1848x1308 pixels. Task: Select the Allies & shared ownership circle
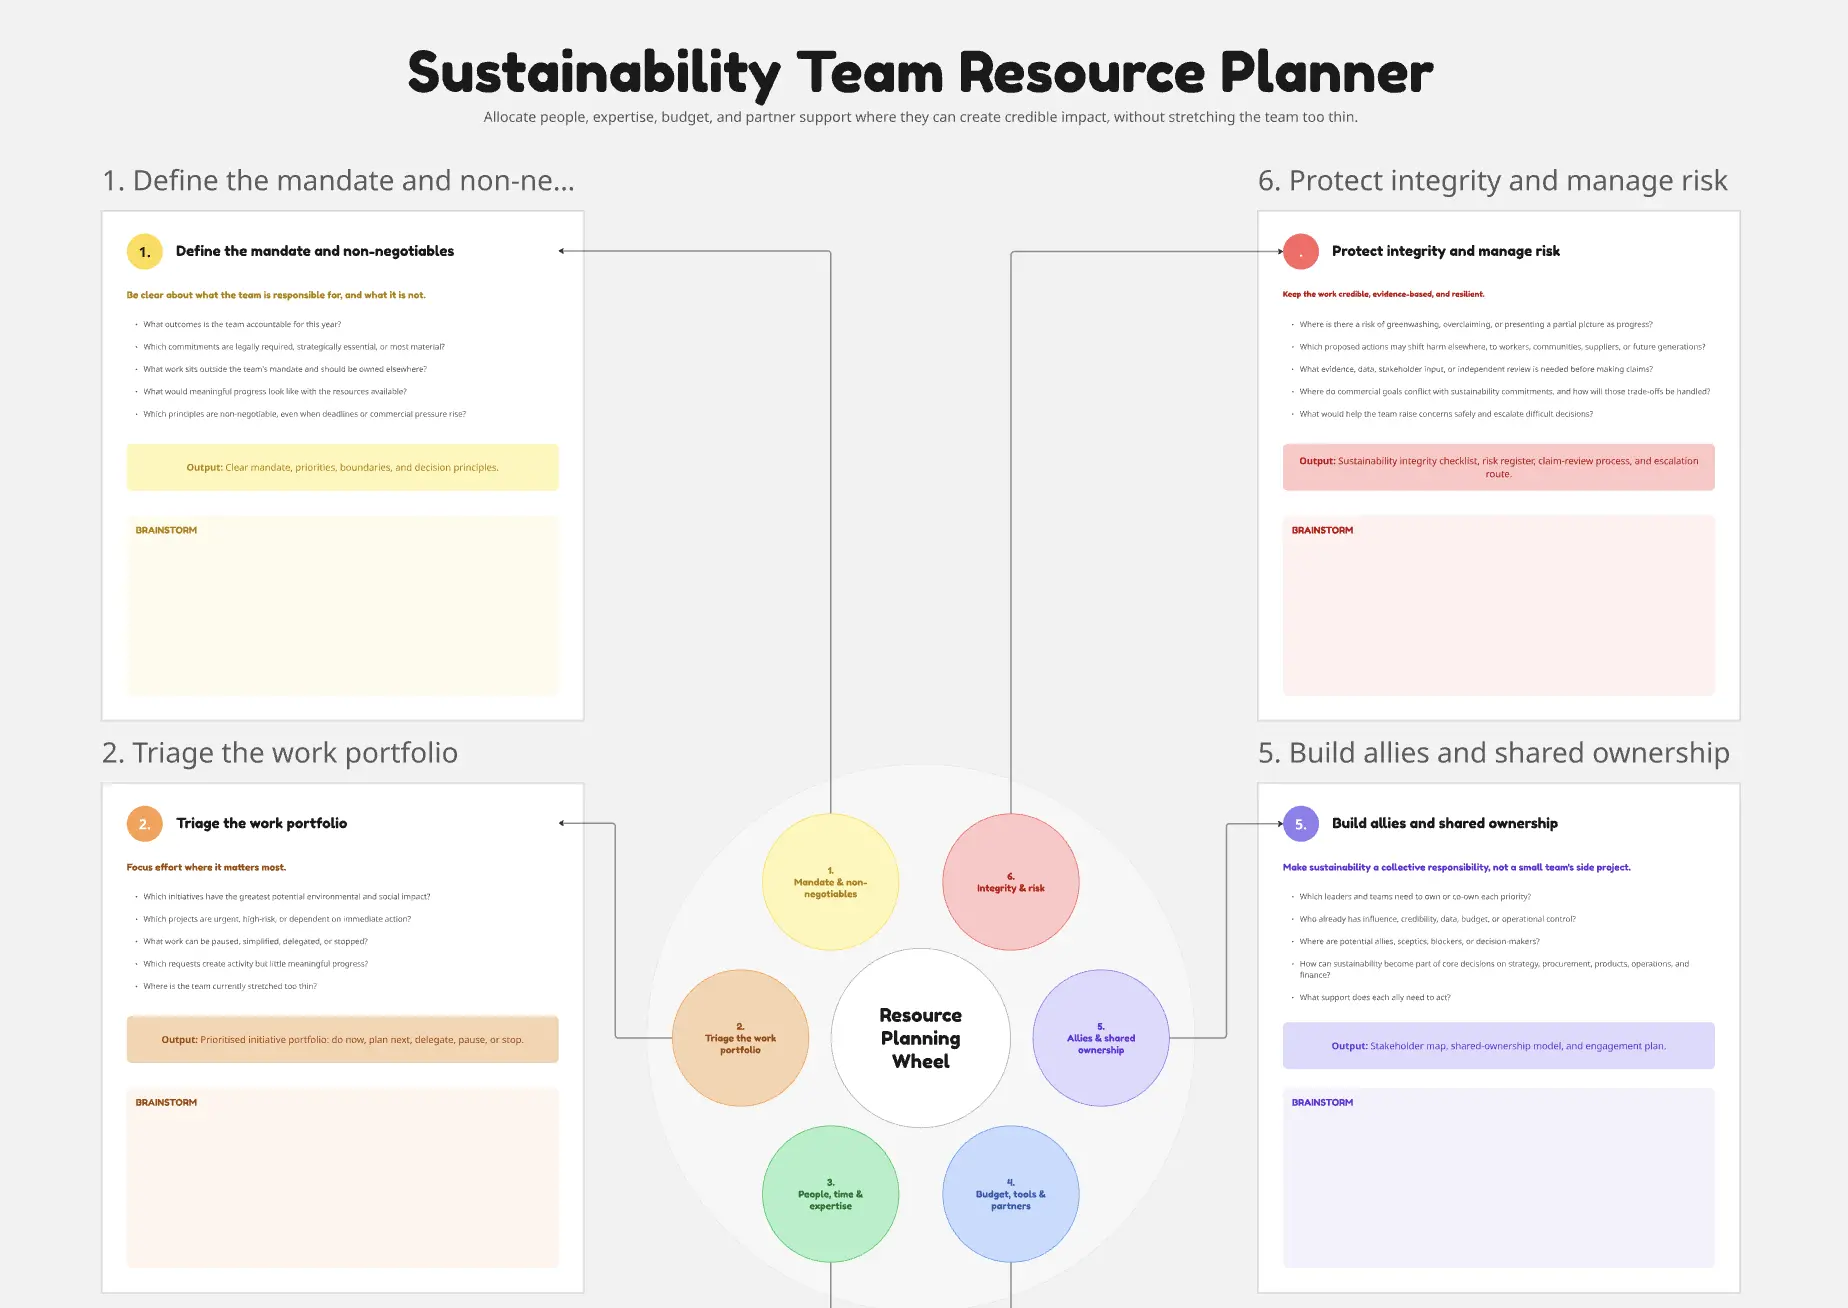[1101, 1038]
